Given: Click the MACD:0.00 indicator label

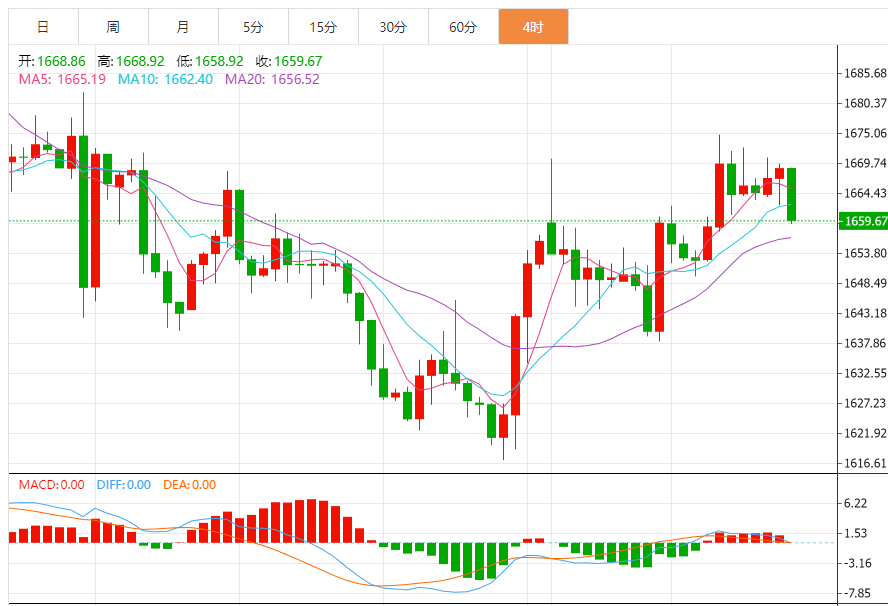Looking at the screenshot, I should [52, 485].
